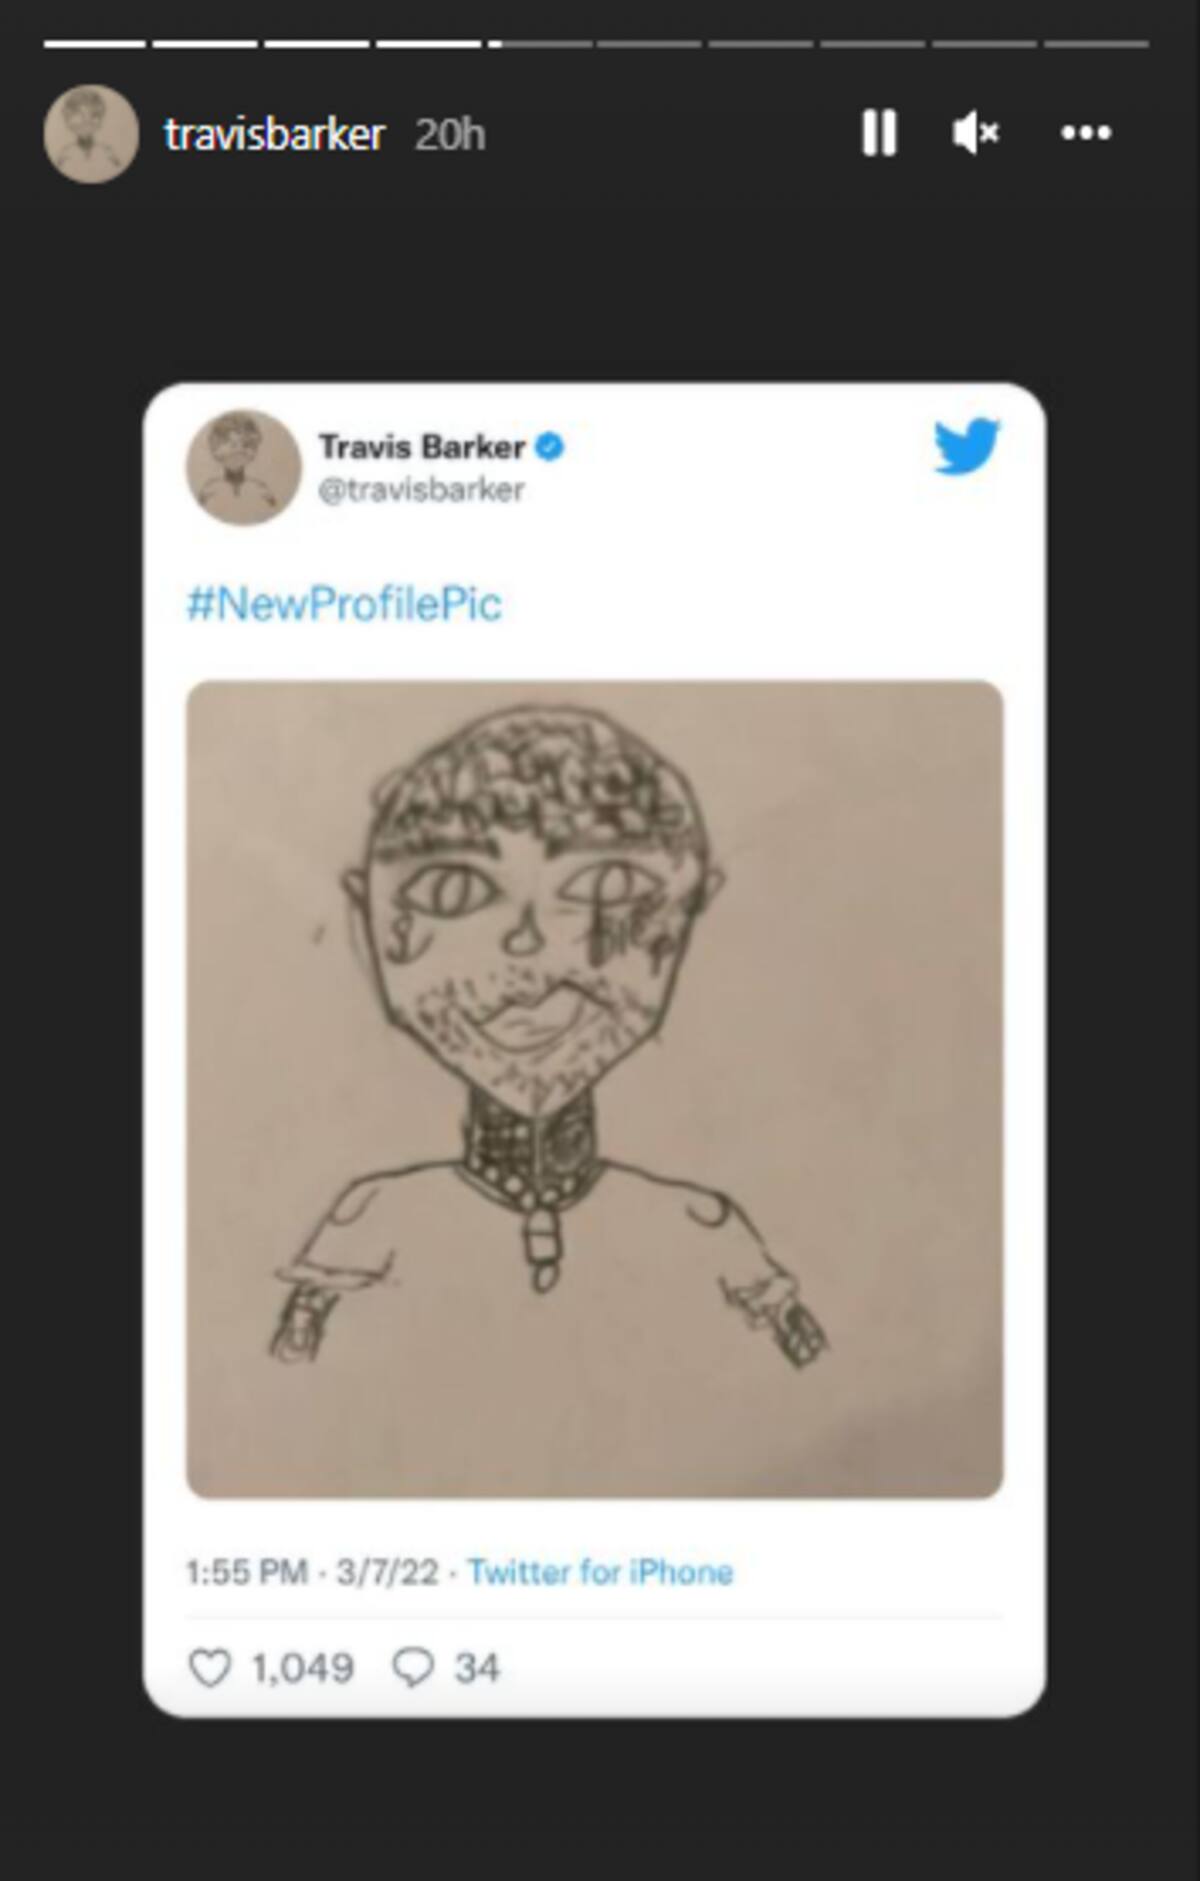The image size is (1200, 1881).
Task: Click the 1,049 likes count
Action: click(x=303, y=1668)
